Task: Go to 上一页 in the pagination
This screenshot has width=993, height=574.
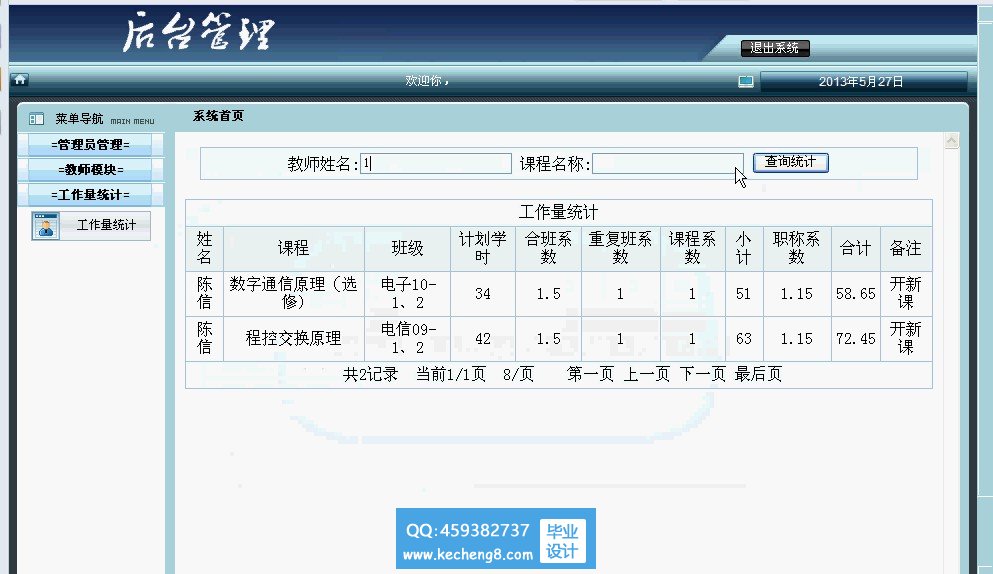Action: pyautogui.click(x=647, y=374)
